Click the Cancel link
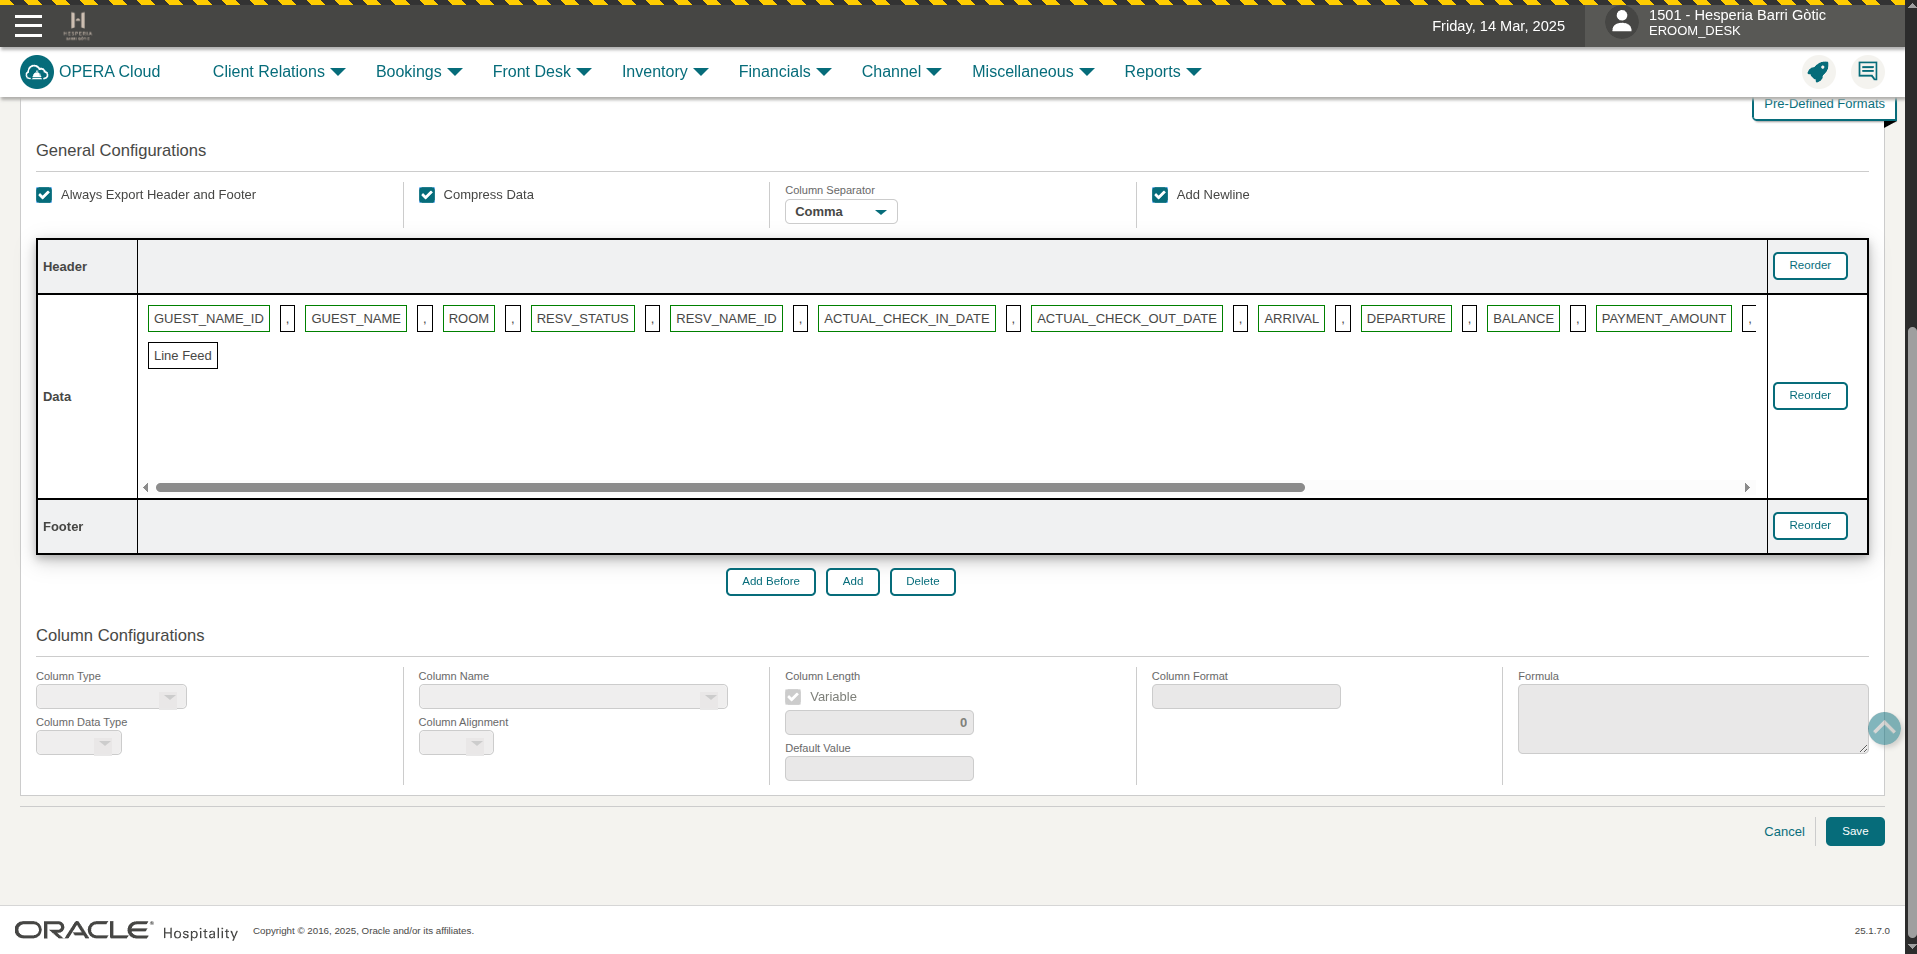The height and width of the screenshot is (954, 1917). point(1783,832)
